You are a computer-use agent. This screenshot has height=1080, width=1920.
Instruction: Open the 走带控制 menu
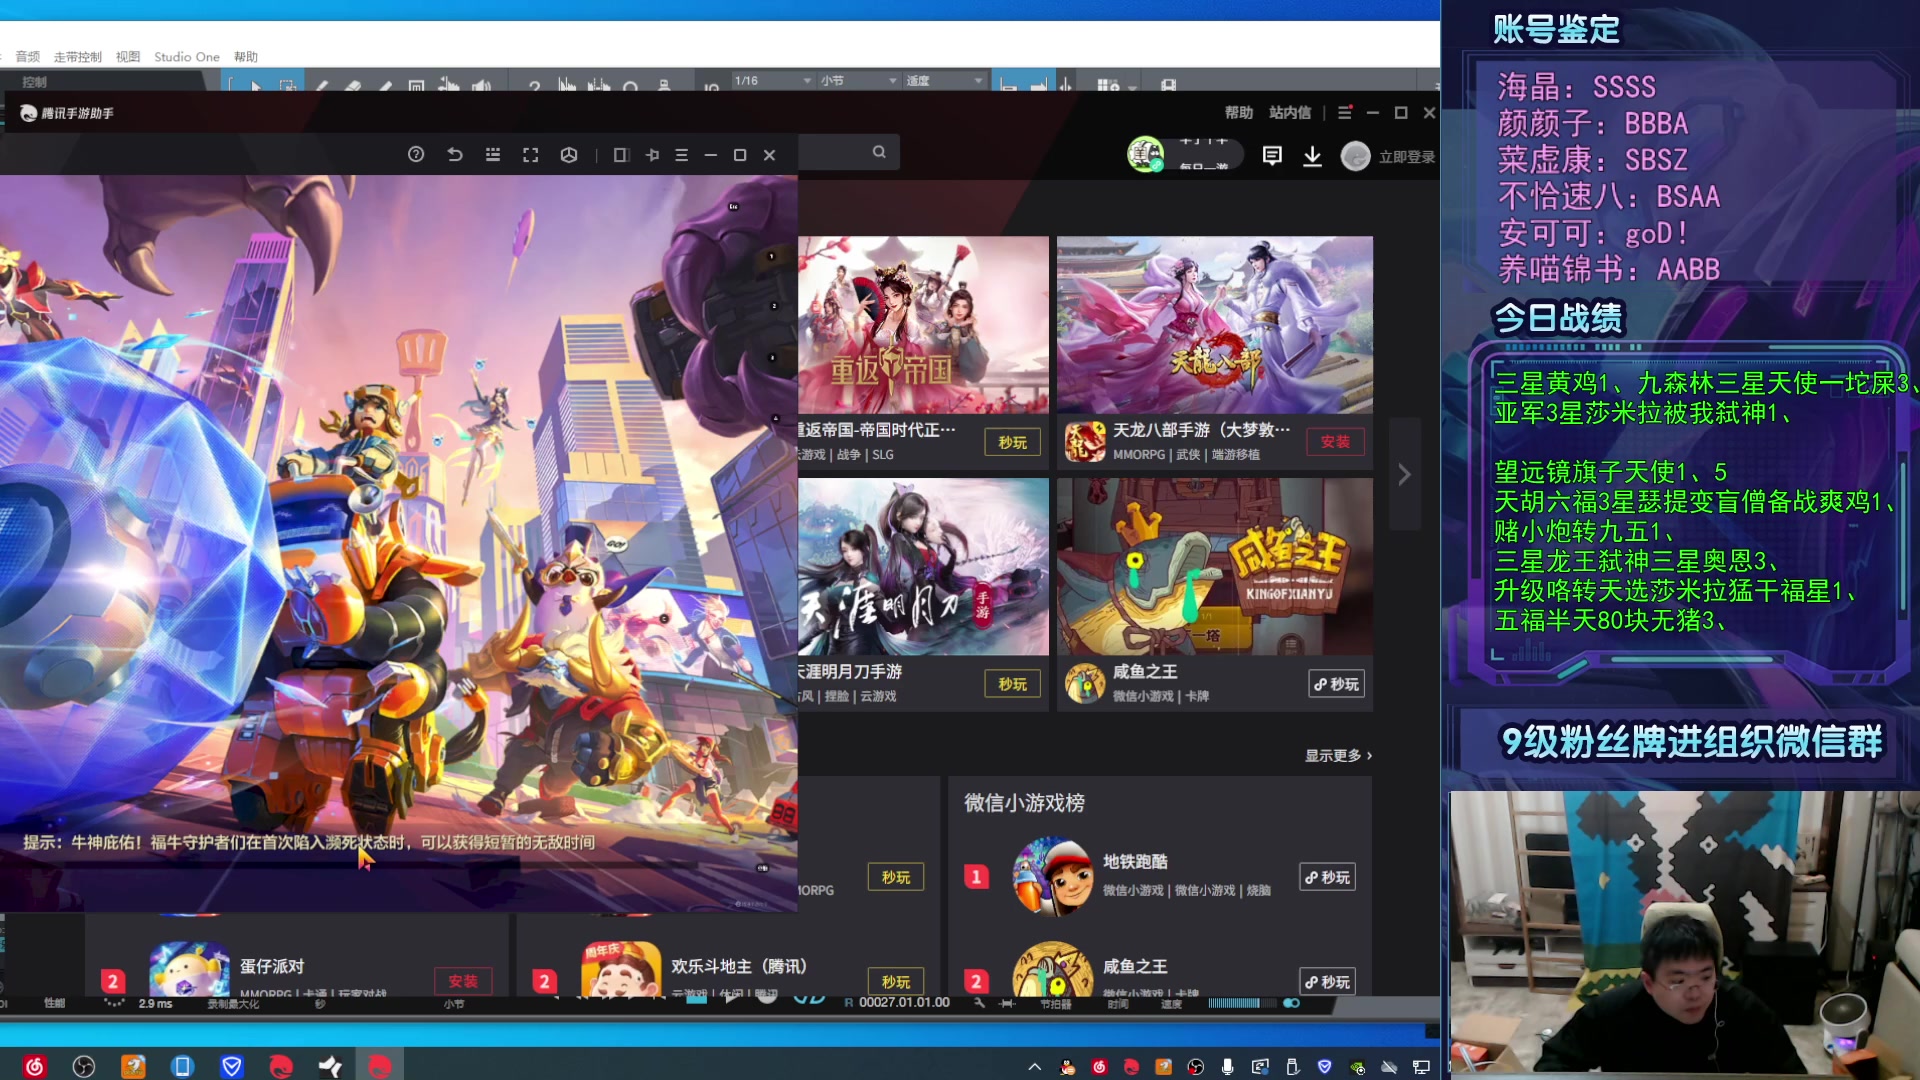(78, 57)
